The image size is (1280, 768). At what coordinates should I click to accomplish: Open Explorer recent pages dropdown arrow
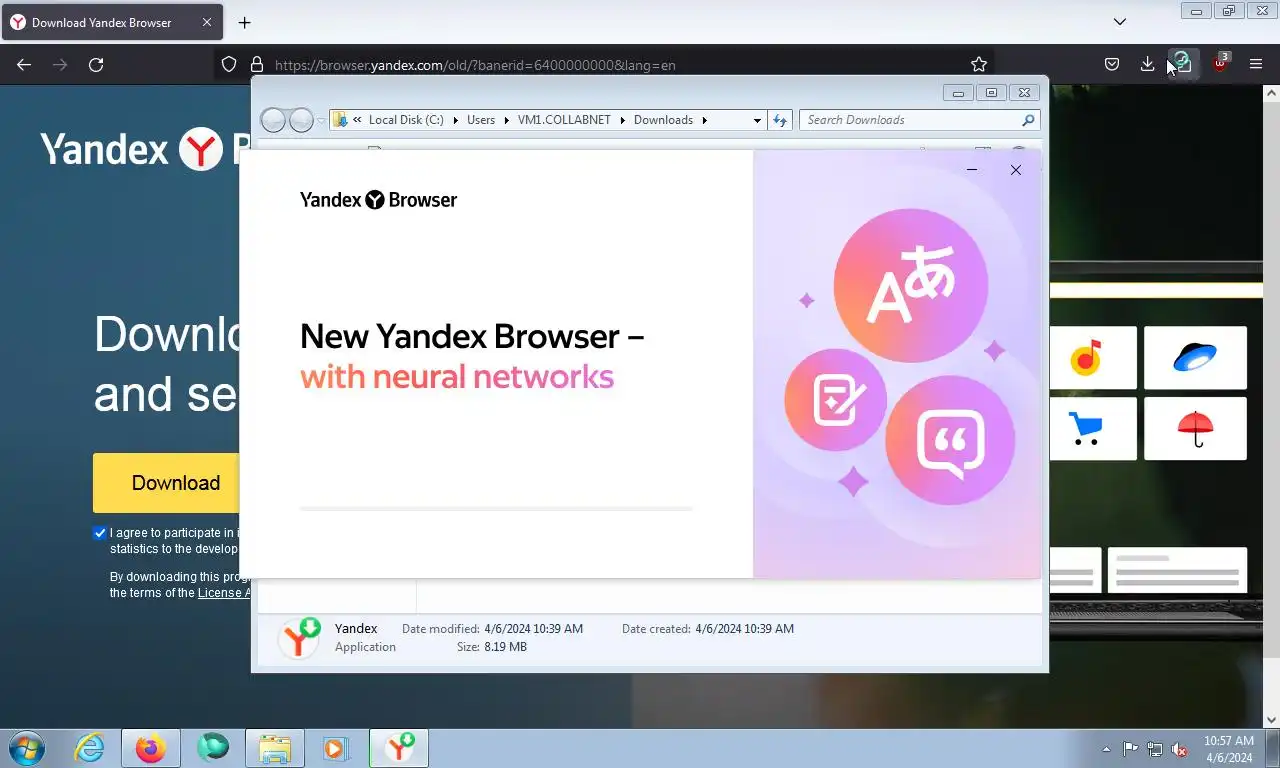point(321,120)
